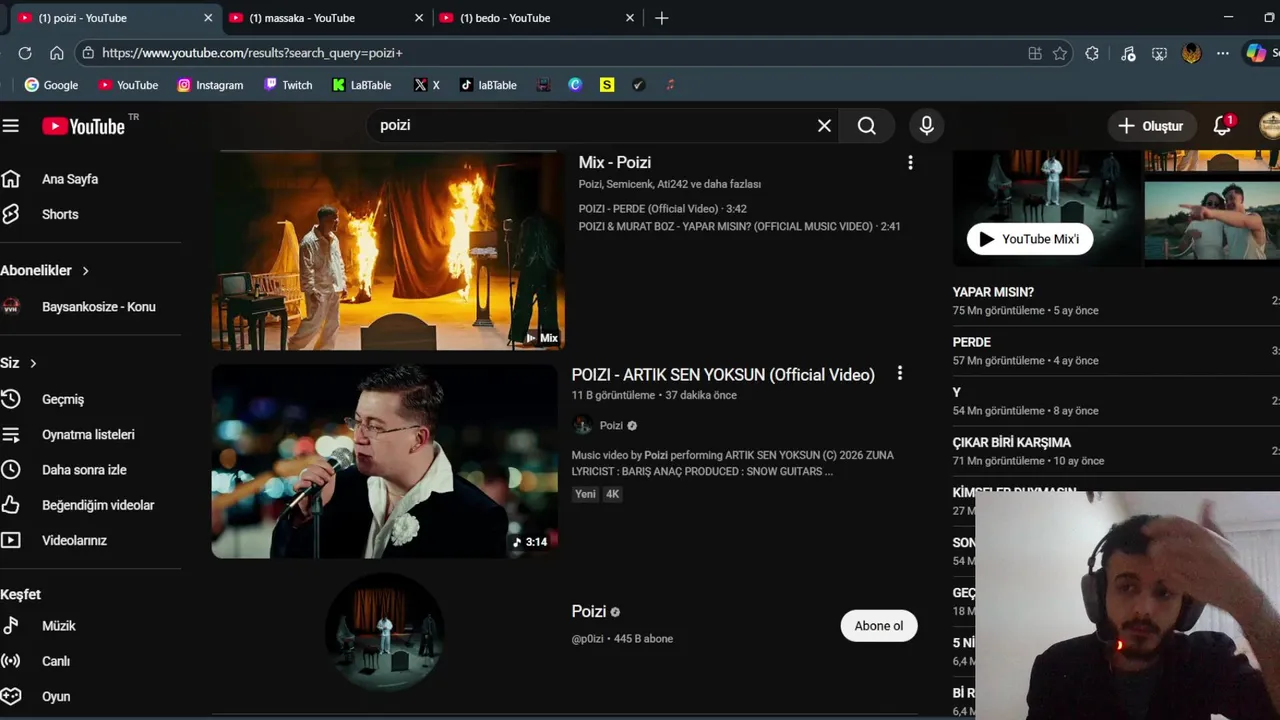Open more options for ARTIK SEN YOKSUN video

(x=899, y=374)
